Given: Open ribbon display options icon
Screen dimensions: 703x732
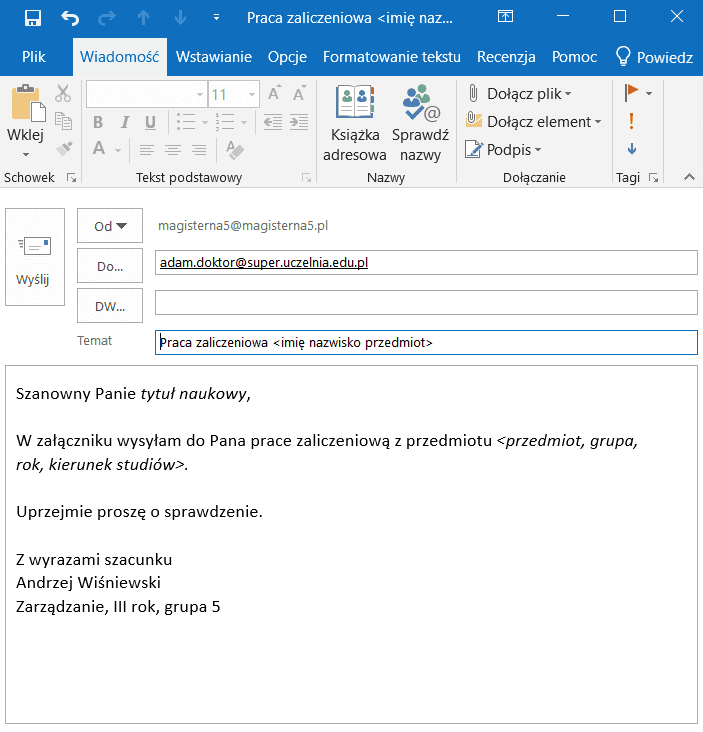Looking at the screenshot, I should [x=505, y=16].
